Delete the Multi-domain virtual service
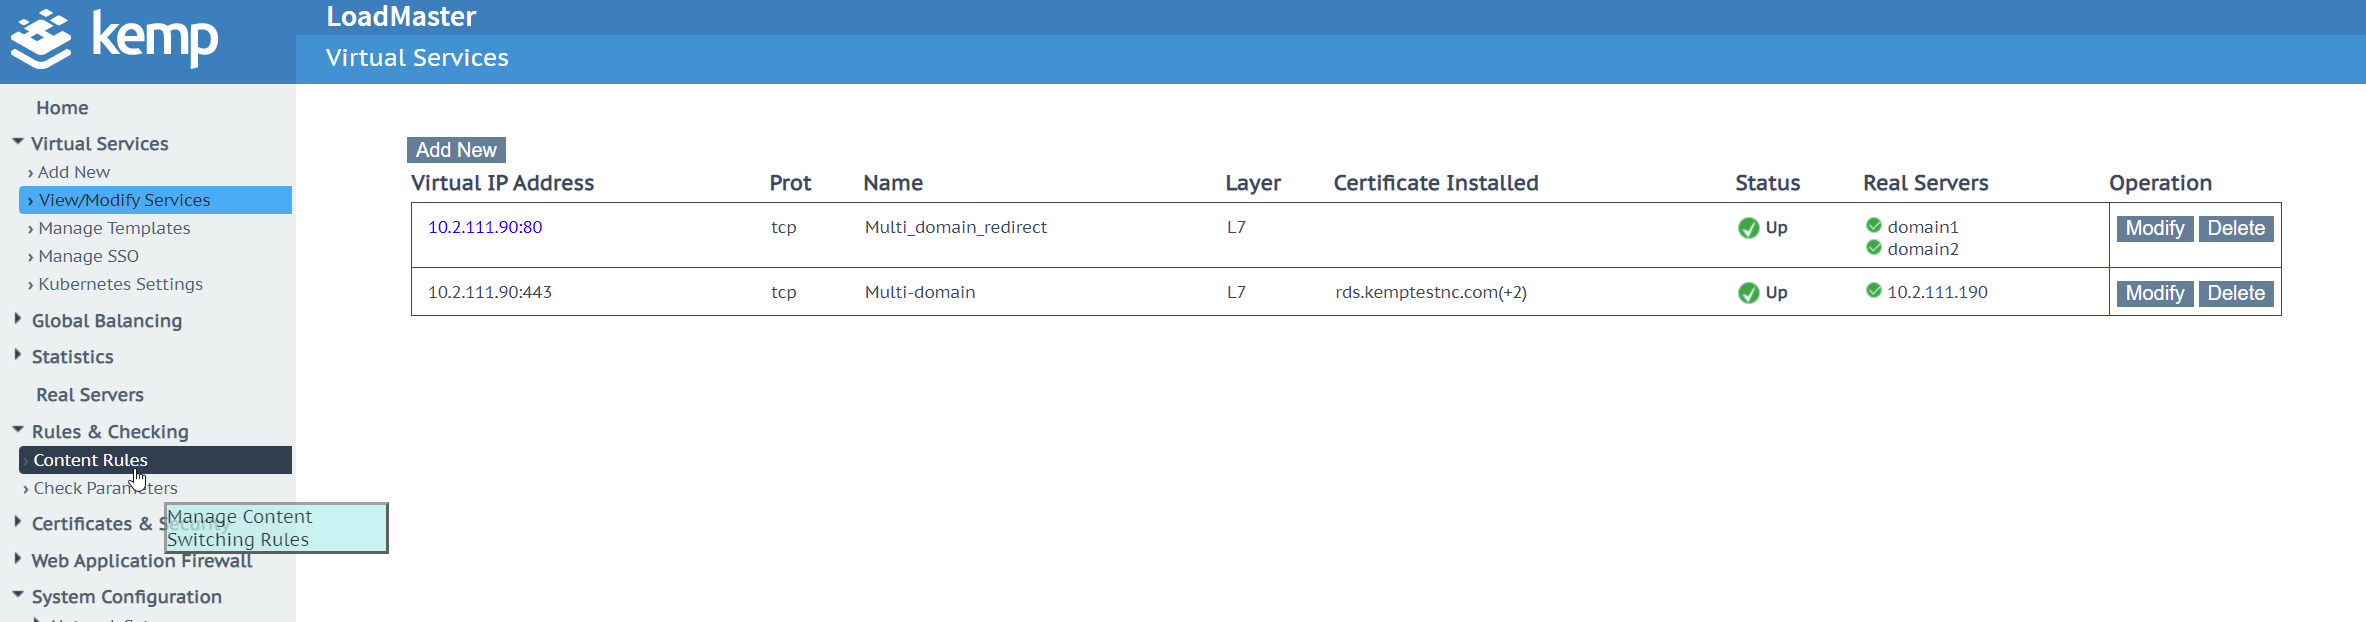2366x622 pixels. pyautogui.click(x=2236, y=293)
